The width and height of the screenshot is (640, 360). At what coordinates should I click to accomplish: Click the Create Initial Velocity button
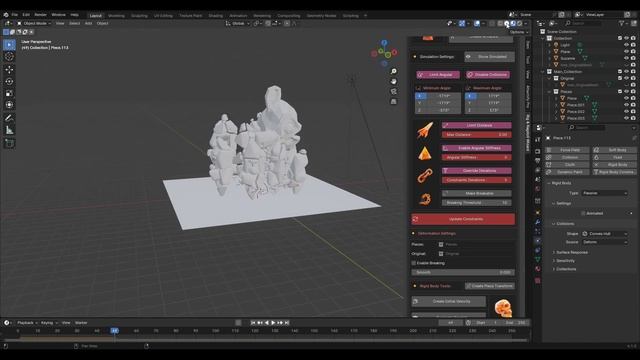click(449, 301)
